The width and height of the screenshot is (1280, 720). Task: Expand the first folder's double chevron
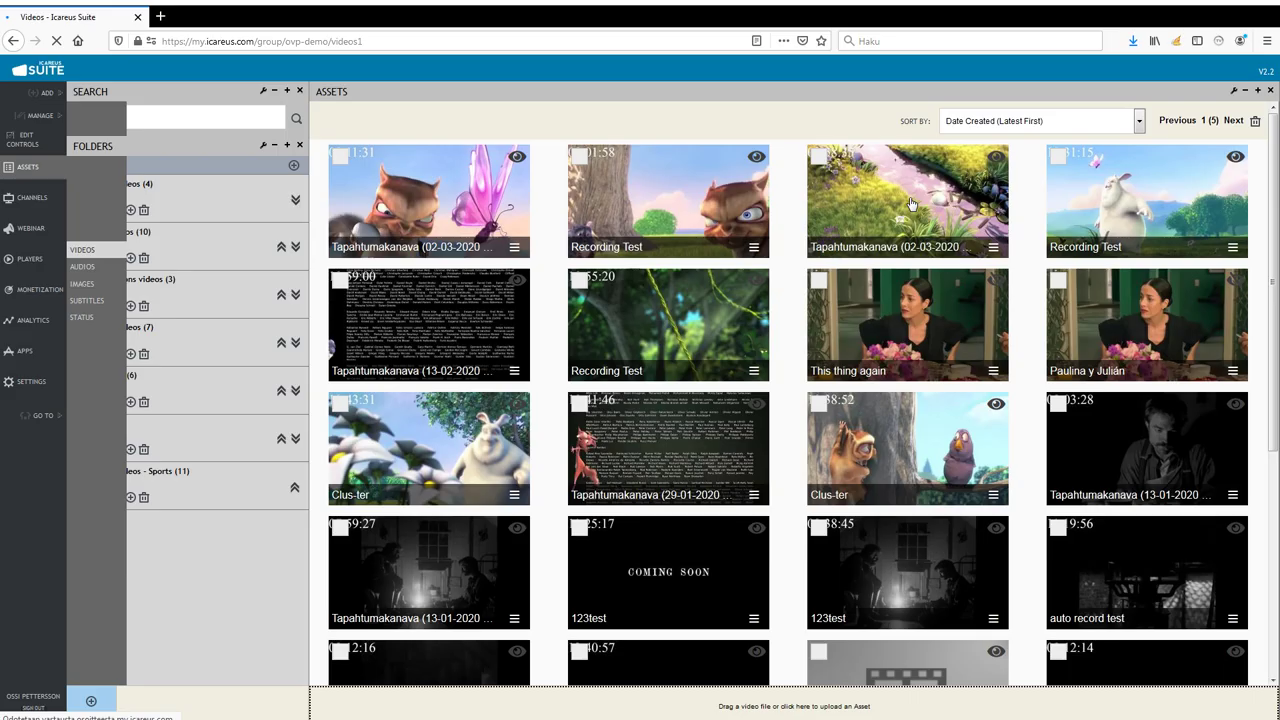295,200
